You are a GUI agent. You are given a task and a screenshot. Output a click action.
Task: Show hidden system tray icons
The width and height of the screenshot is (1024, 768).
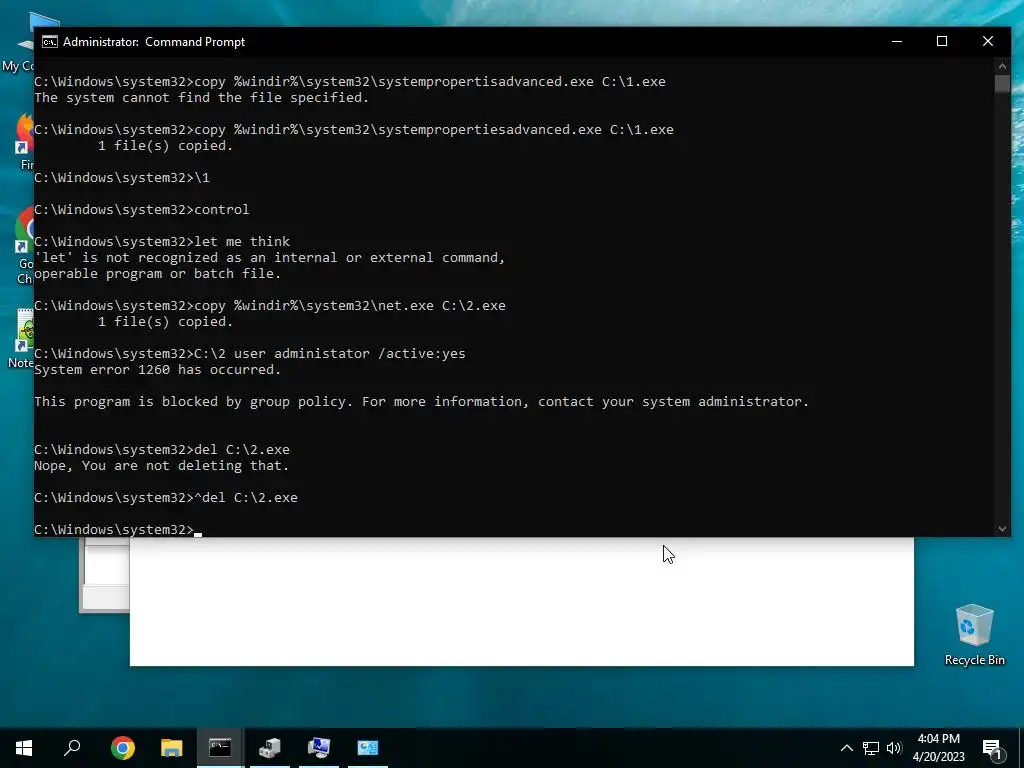point(846,748)
